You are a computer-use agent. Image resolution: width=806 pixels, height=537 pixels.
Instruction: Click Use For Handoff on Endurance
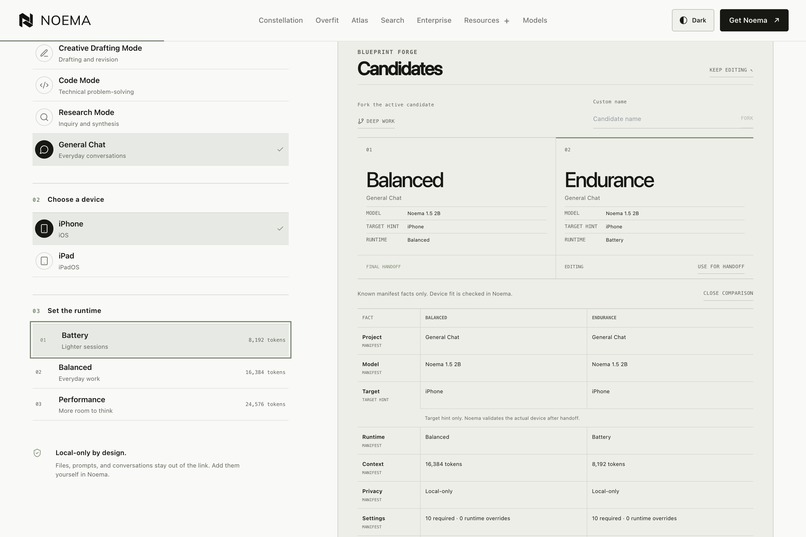coord(721,267)
